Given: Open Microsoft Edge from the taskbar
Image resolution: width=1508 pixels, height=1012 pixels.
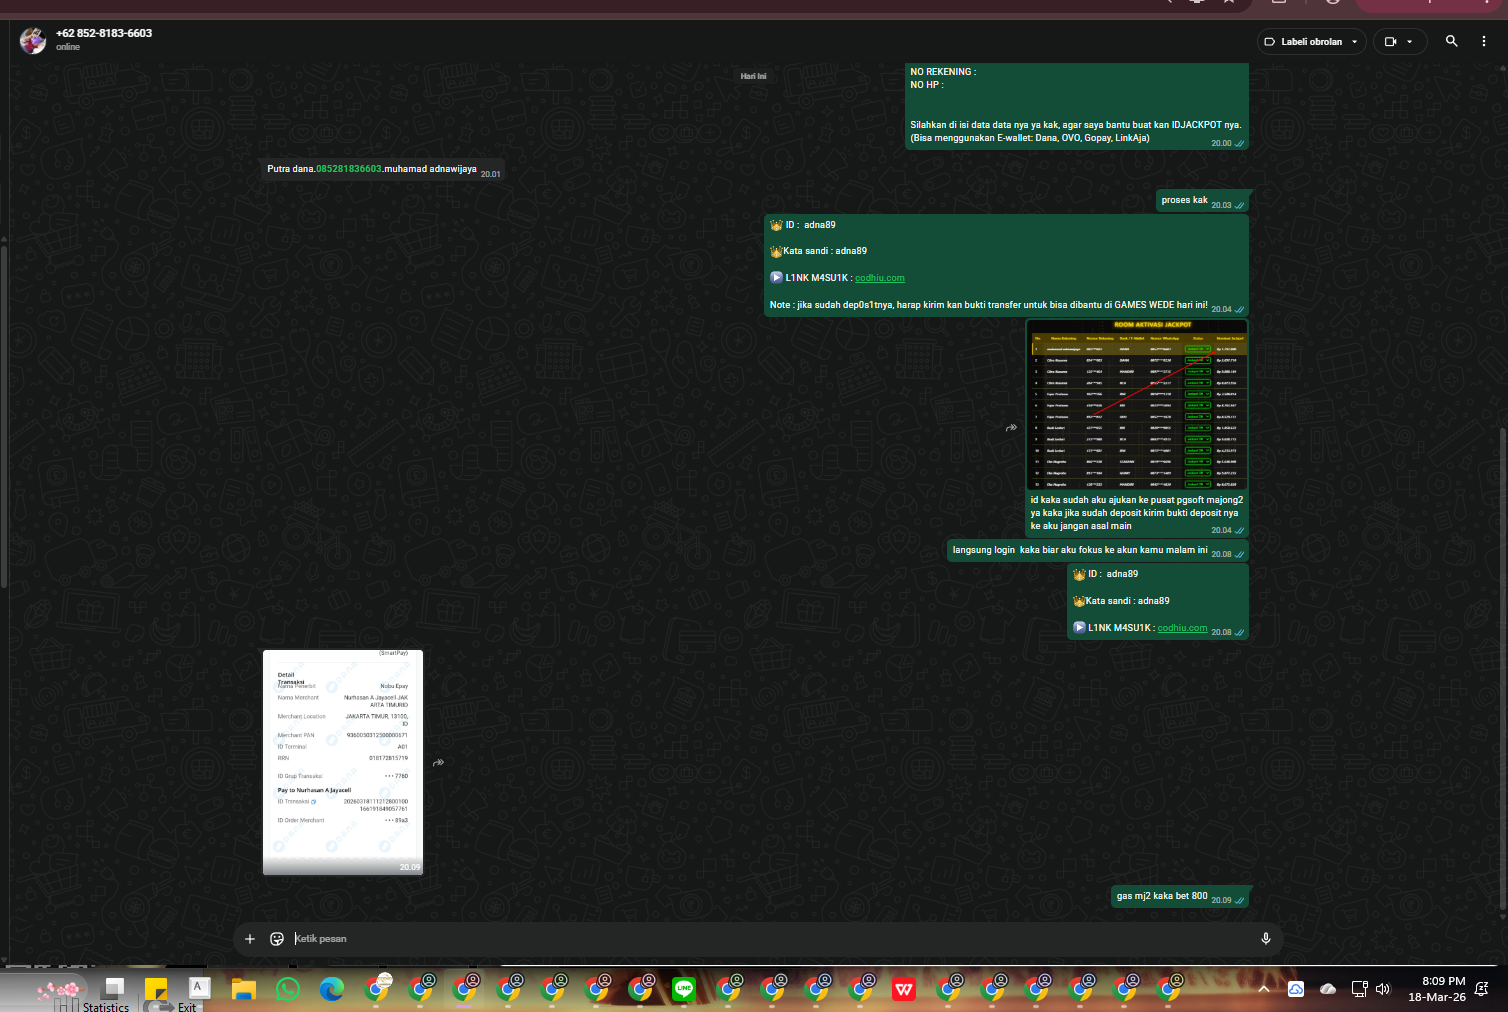Looking at the screenshot, I should tap(332, 989).
